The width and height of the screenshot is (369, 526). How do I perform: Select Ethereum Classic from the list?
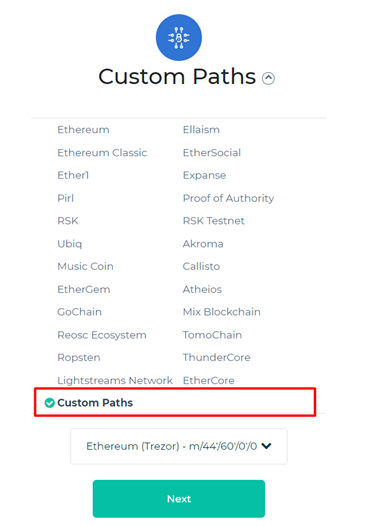(x=102, y=153)
